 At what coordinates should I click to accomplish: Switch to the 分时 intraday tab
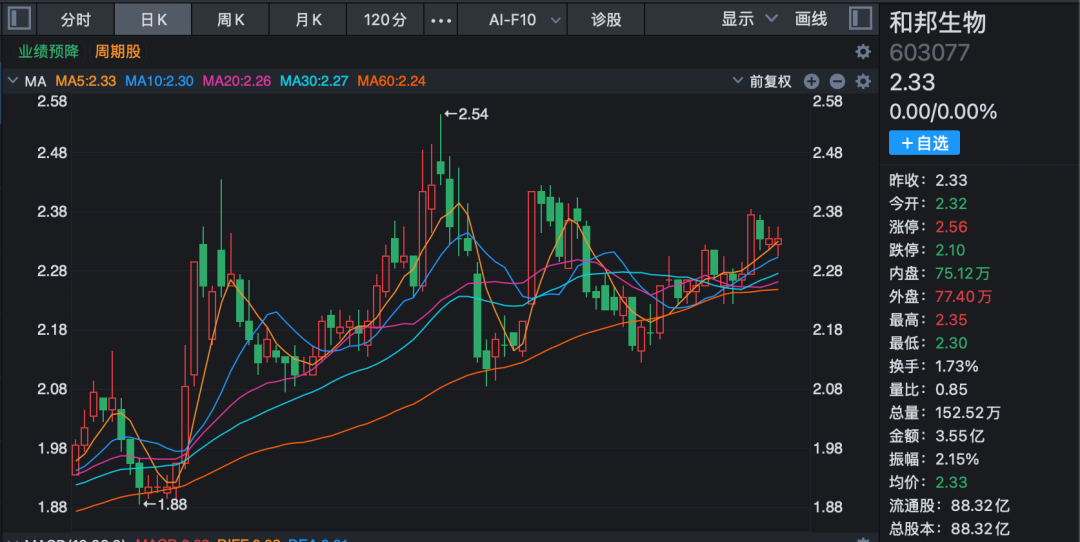[75, 19]
